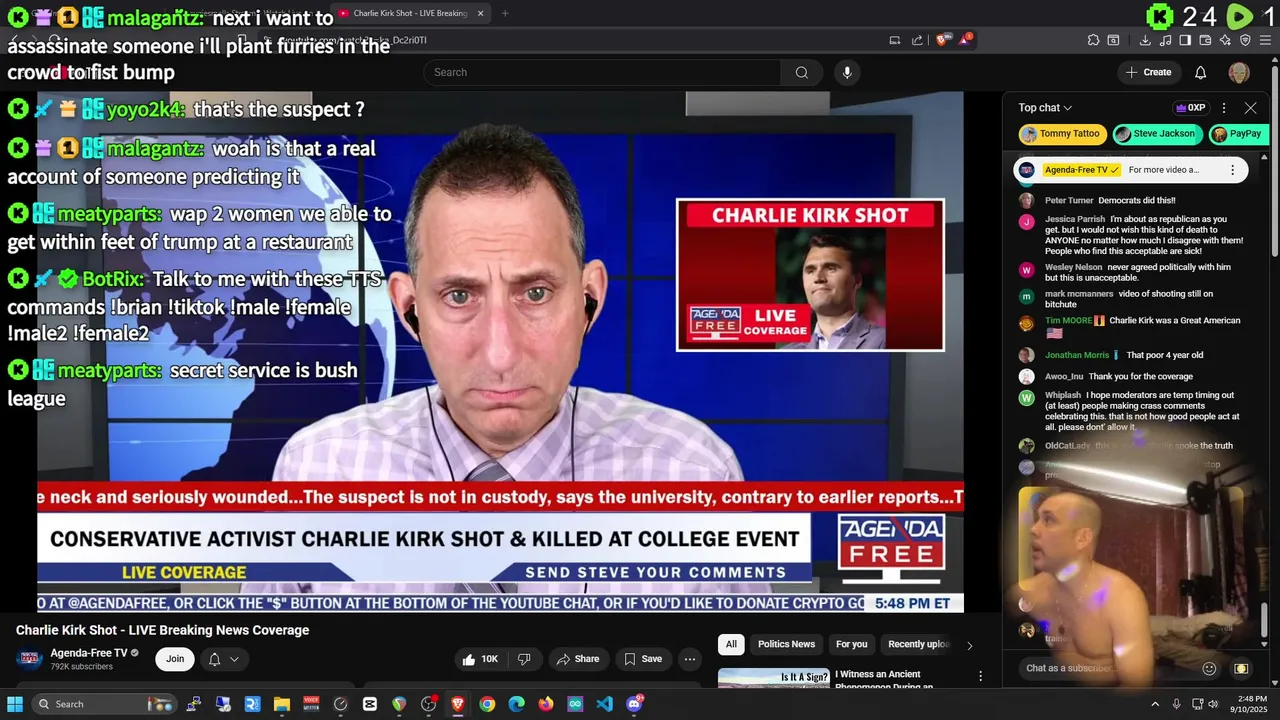Click the share page icon in address bar

tap(917, 40)
